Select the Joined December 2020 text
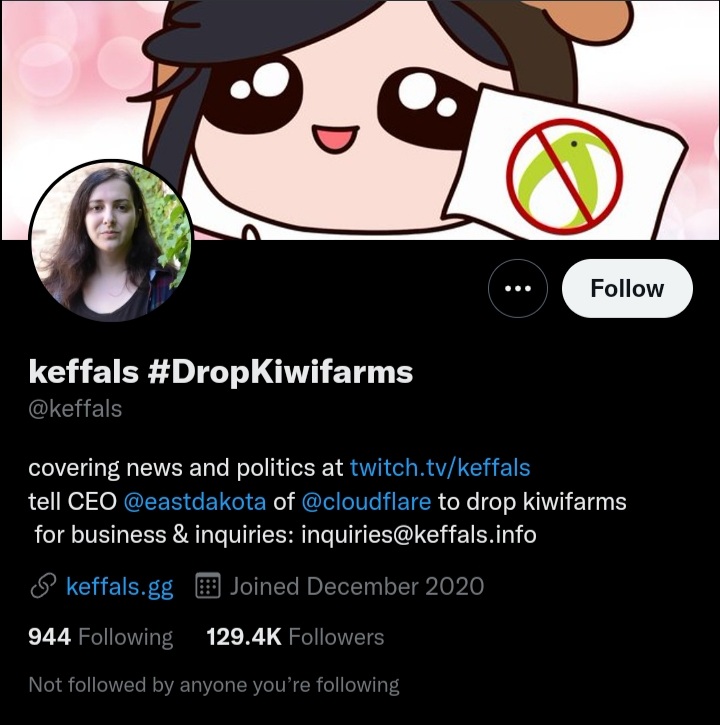Image resolution: width=720 pixels, height=725 pixels. (357, 586)
